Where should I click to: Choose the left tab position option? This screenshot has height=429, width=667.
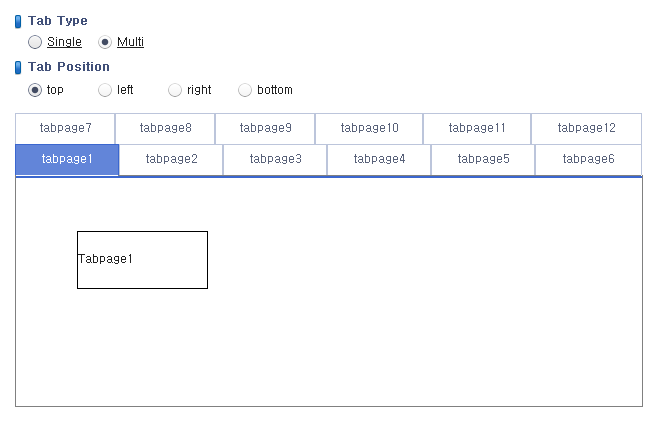click(x=105, y=90)
